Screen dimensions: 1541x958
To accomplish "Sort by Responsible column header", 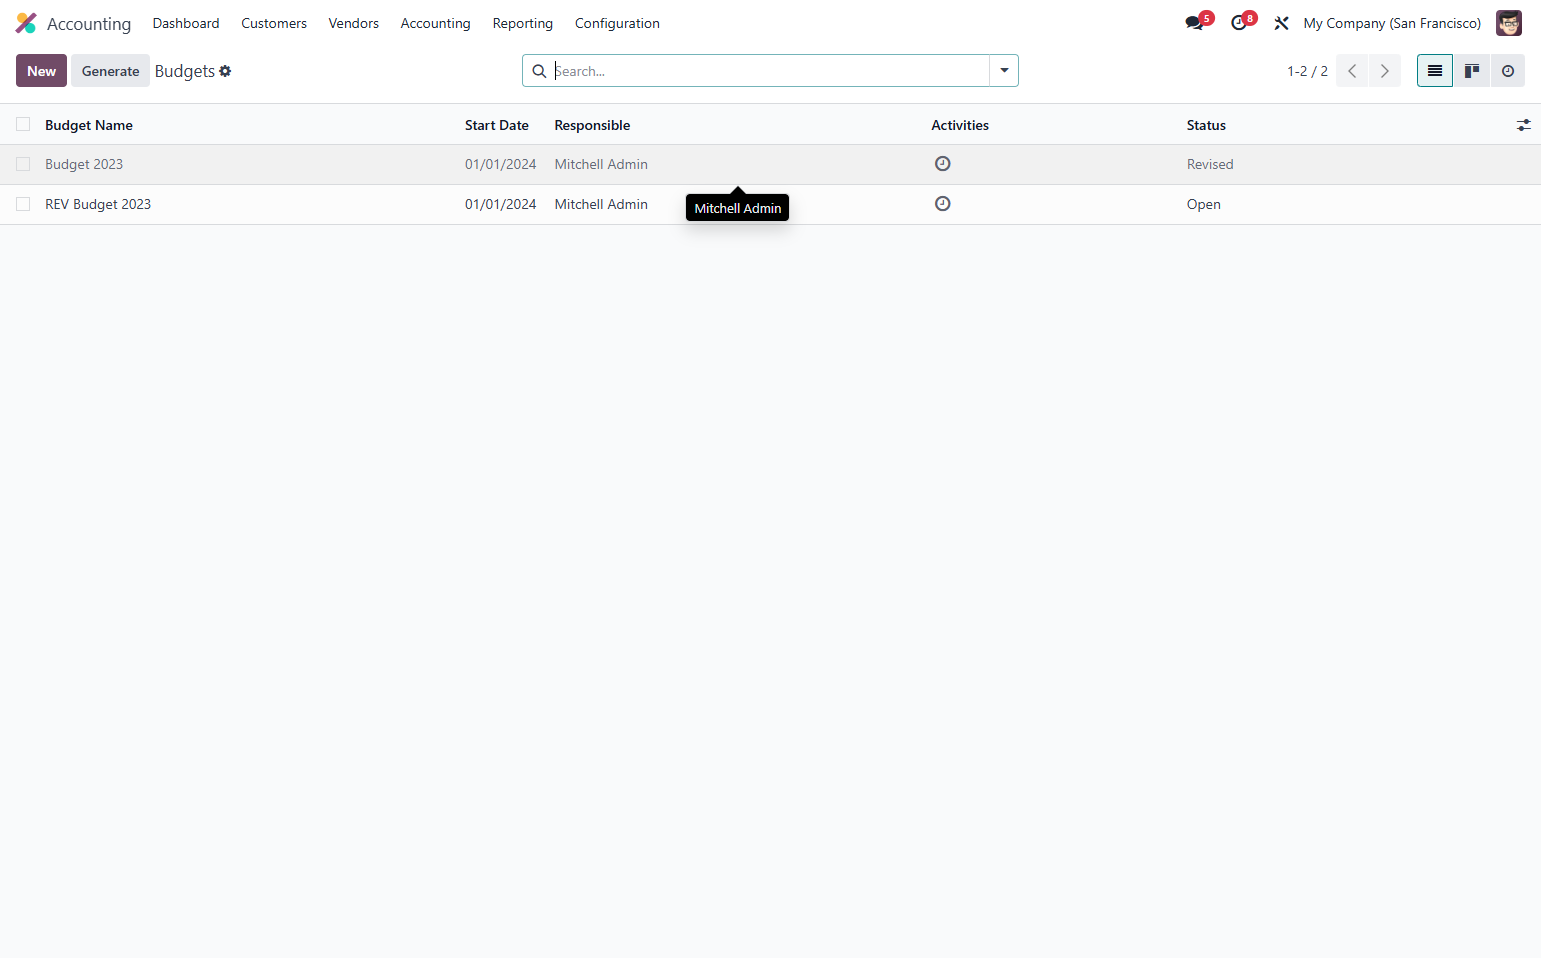I will pyautogui.click(x=592, y=125).
